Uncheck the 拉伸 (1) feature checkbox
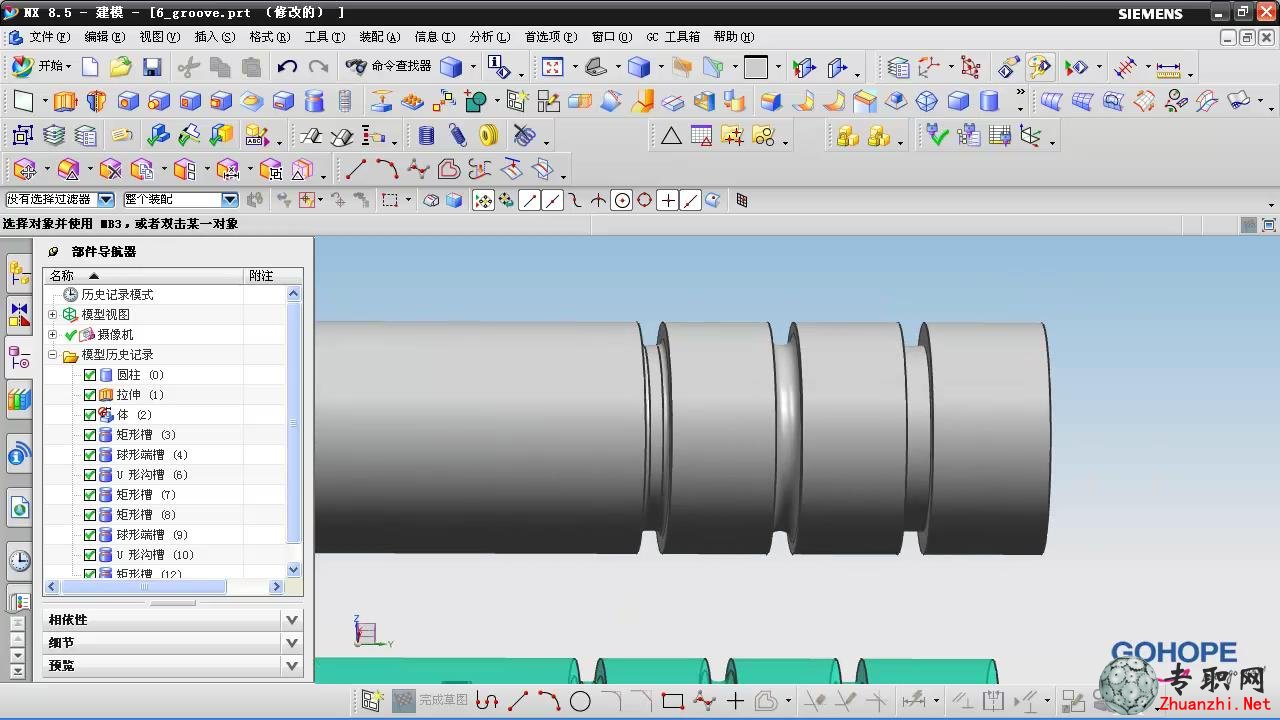 pyautogui.click(x=90, y=395)
